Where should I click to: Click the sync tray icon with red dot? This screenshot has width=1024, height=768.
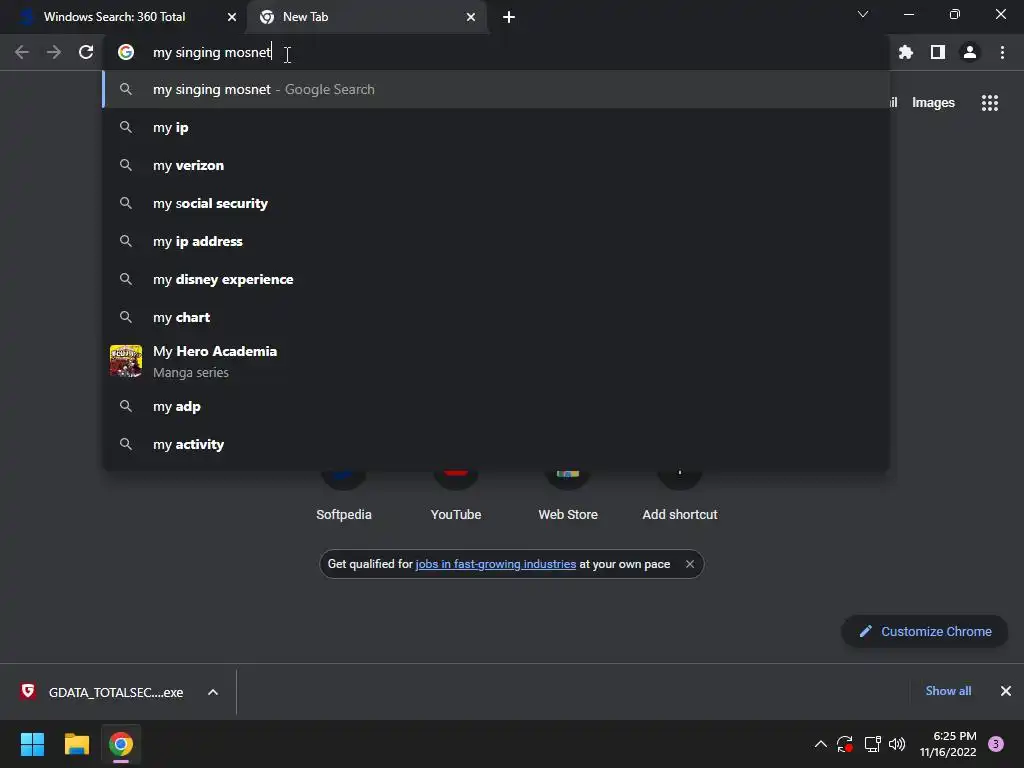[845, 744]
